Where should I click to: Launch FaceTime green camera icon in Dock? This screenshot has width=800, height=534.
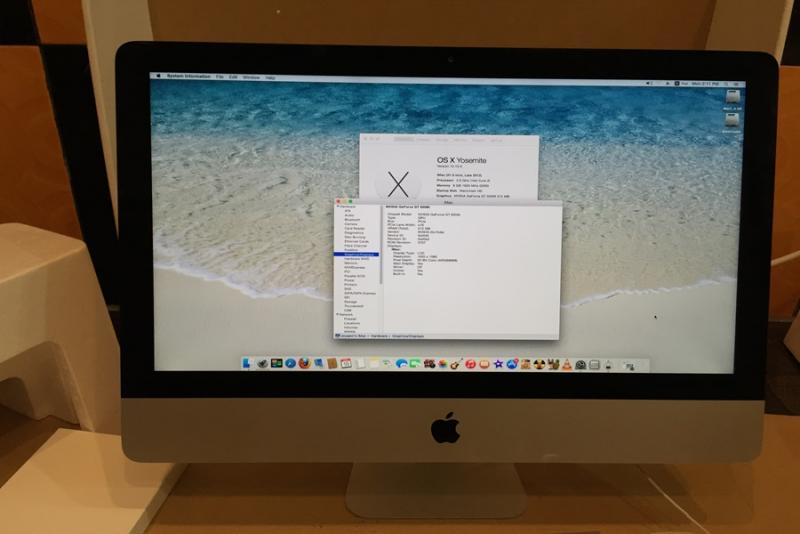tap(415, 364)
